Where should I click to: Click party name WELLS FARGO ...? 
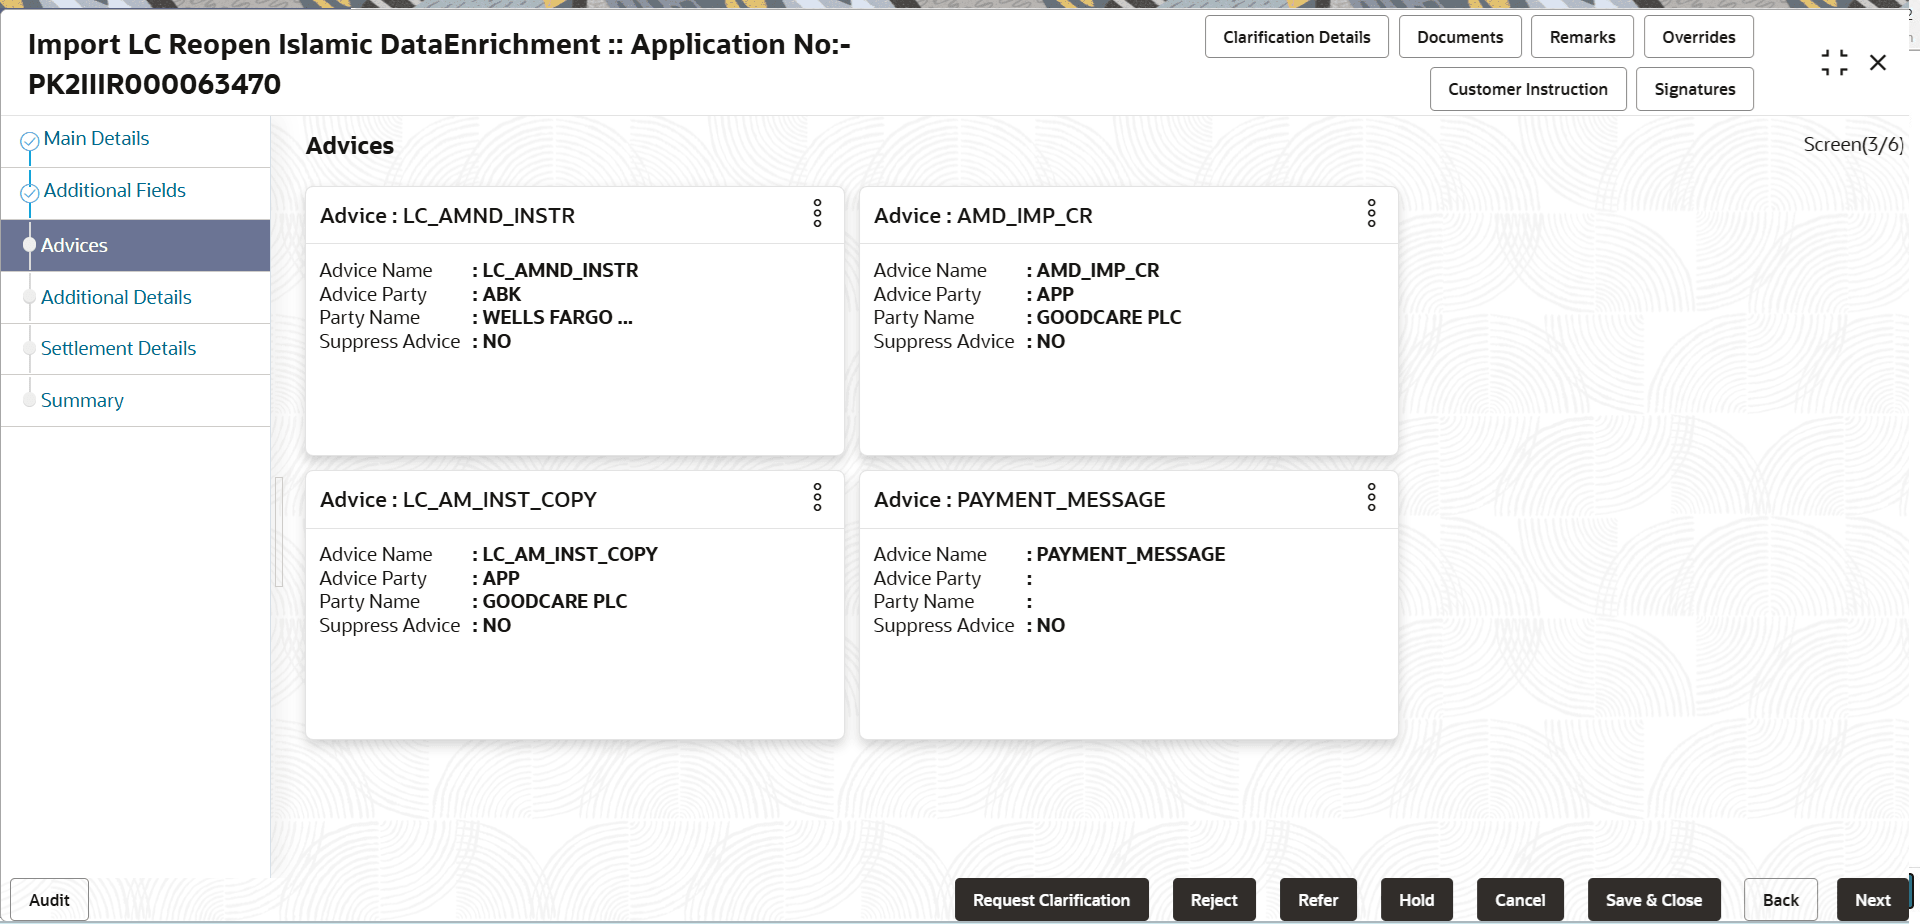(x=558, y=318)
